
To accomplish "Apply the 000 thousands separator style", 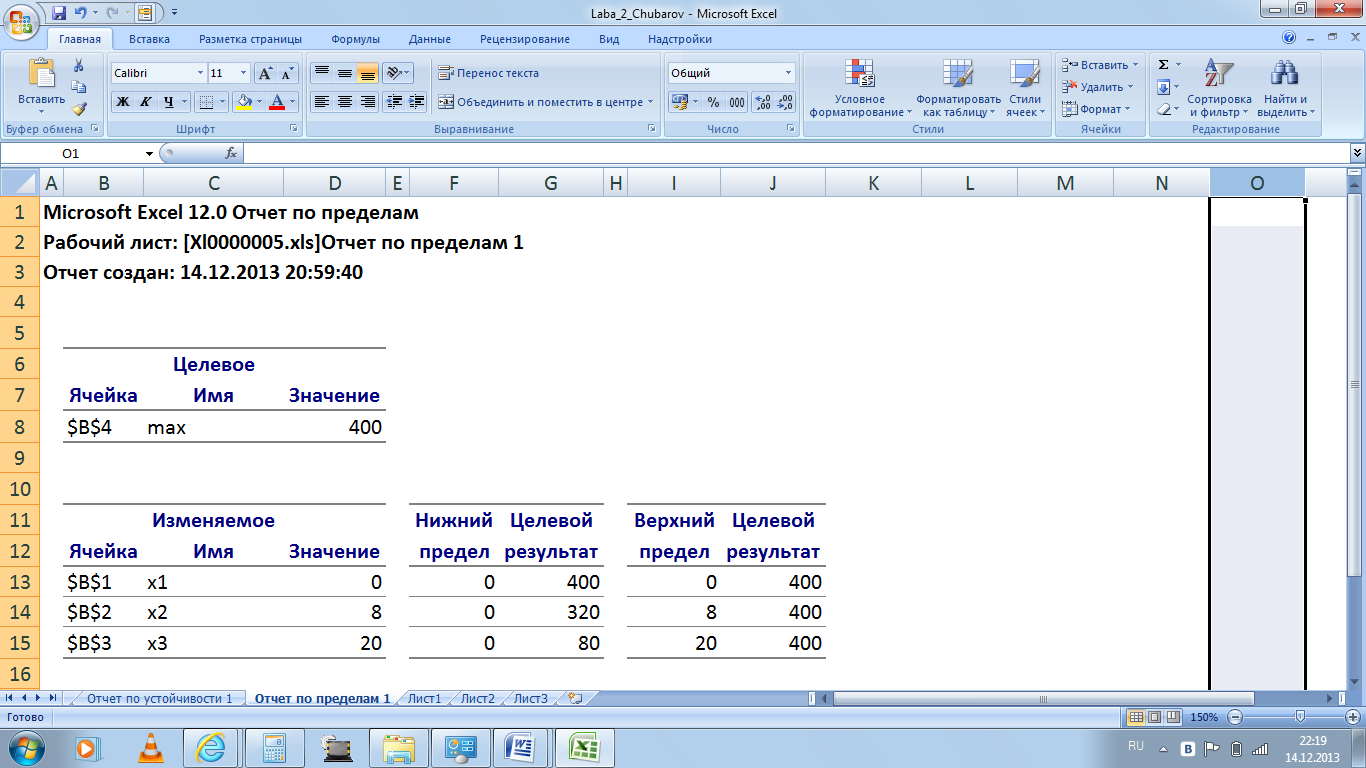I will point(737,102).
